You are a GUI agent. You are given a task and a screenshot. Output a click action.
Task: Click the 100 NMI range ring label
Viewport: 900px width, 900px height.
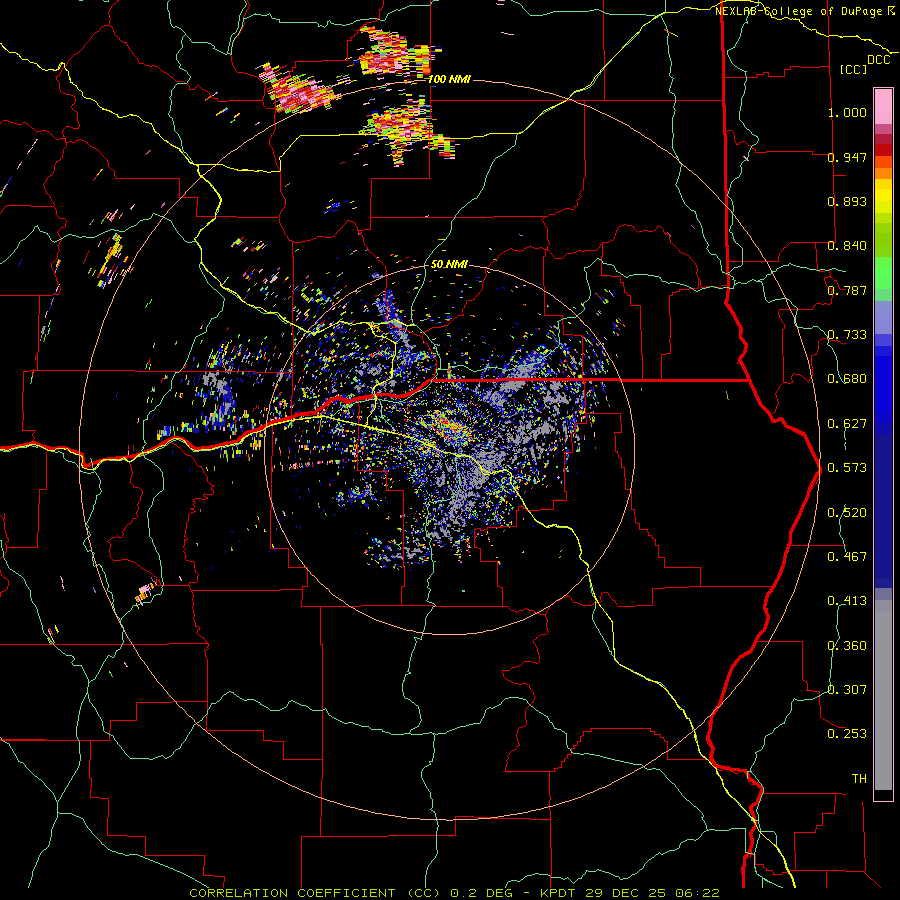tap(449, 79)
